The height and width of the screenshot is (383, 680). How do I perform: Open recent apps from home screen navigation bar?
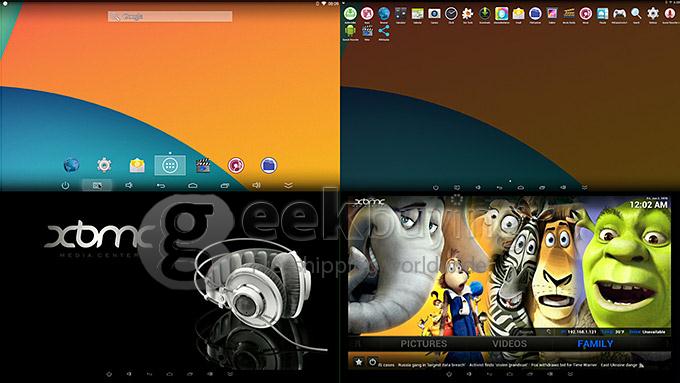pyautogui.click(x=225, y=186)
